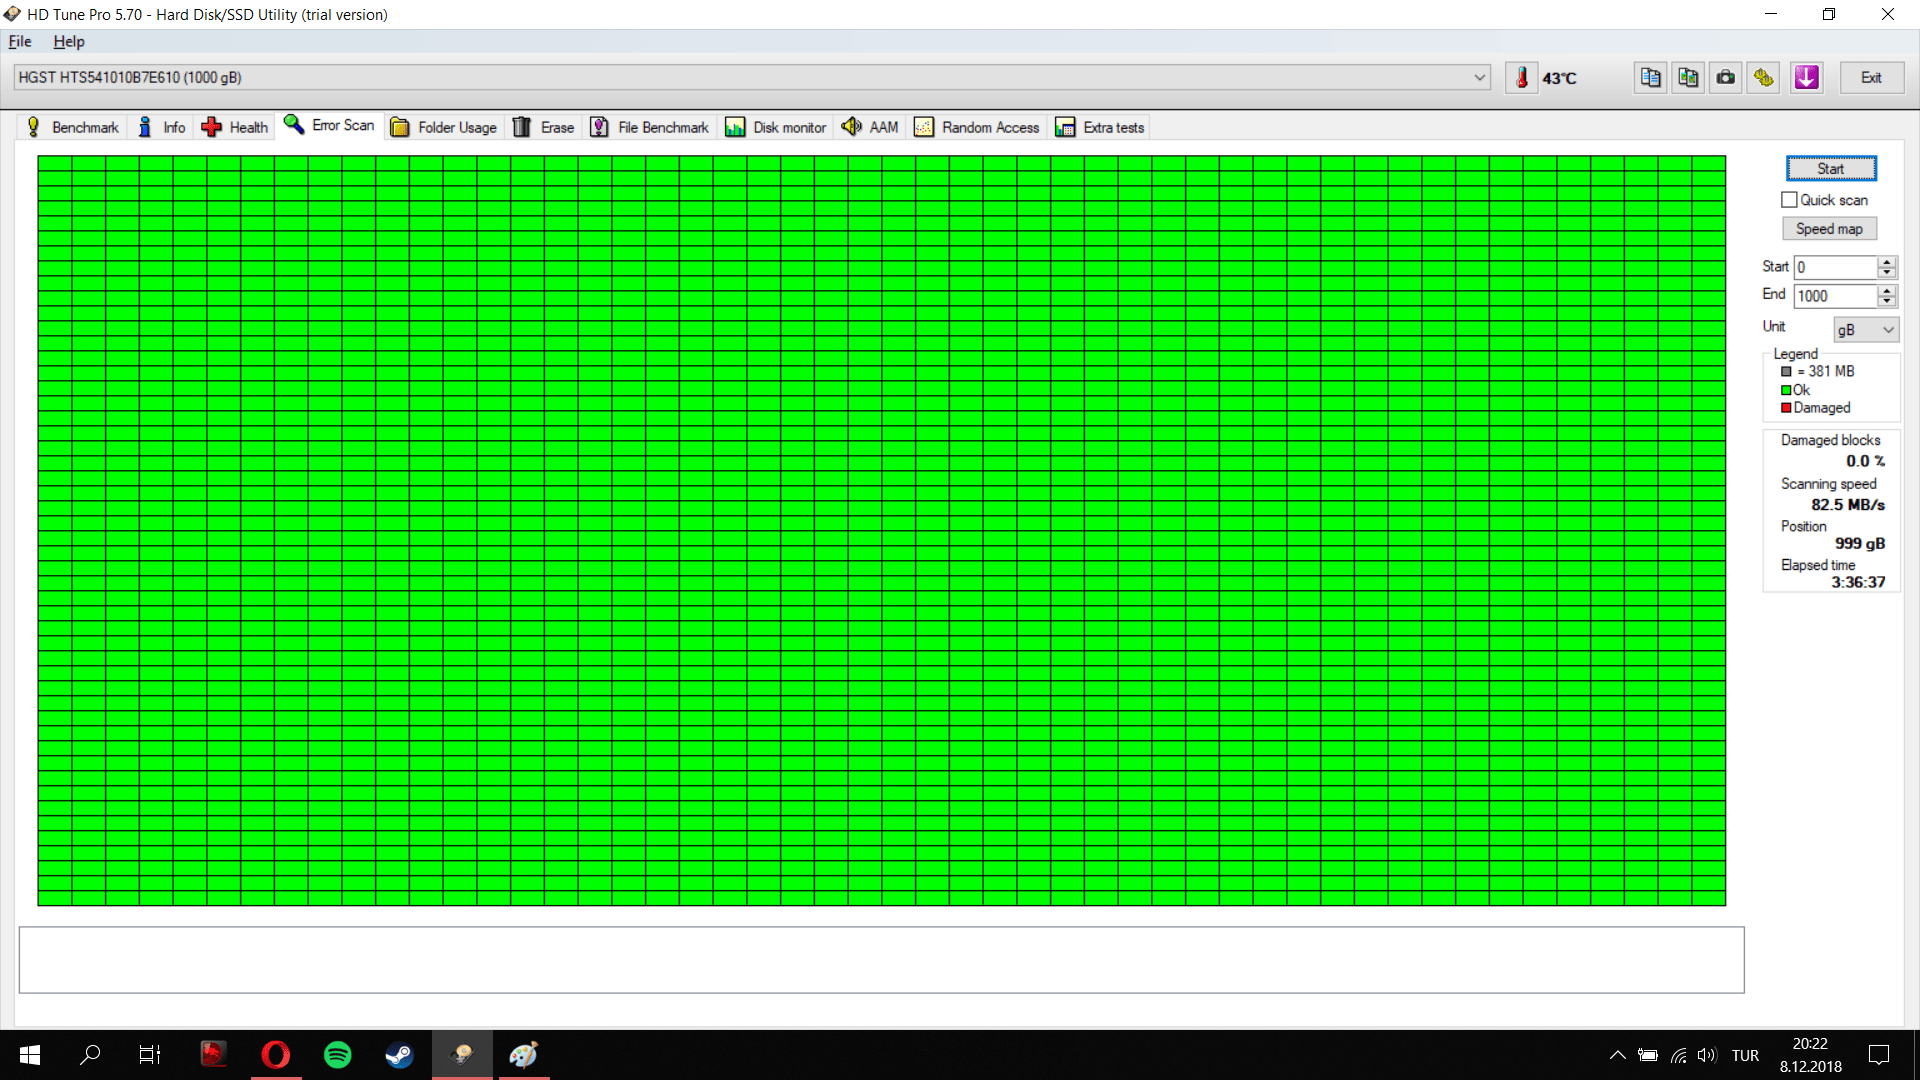Copy screenshot to clipboard icon

coord(1688,78)
